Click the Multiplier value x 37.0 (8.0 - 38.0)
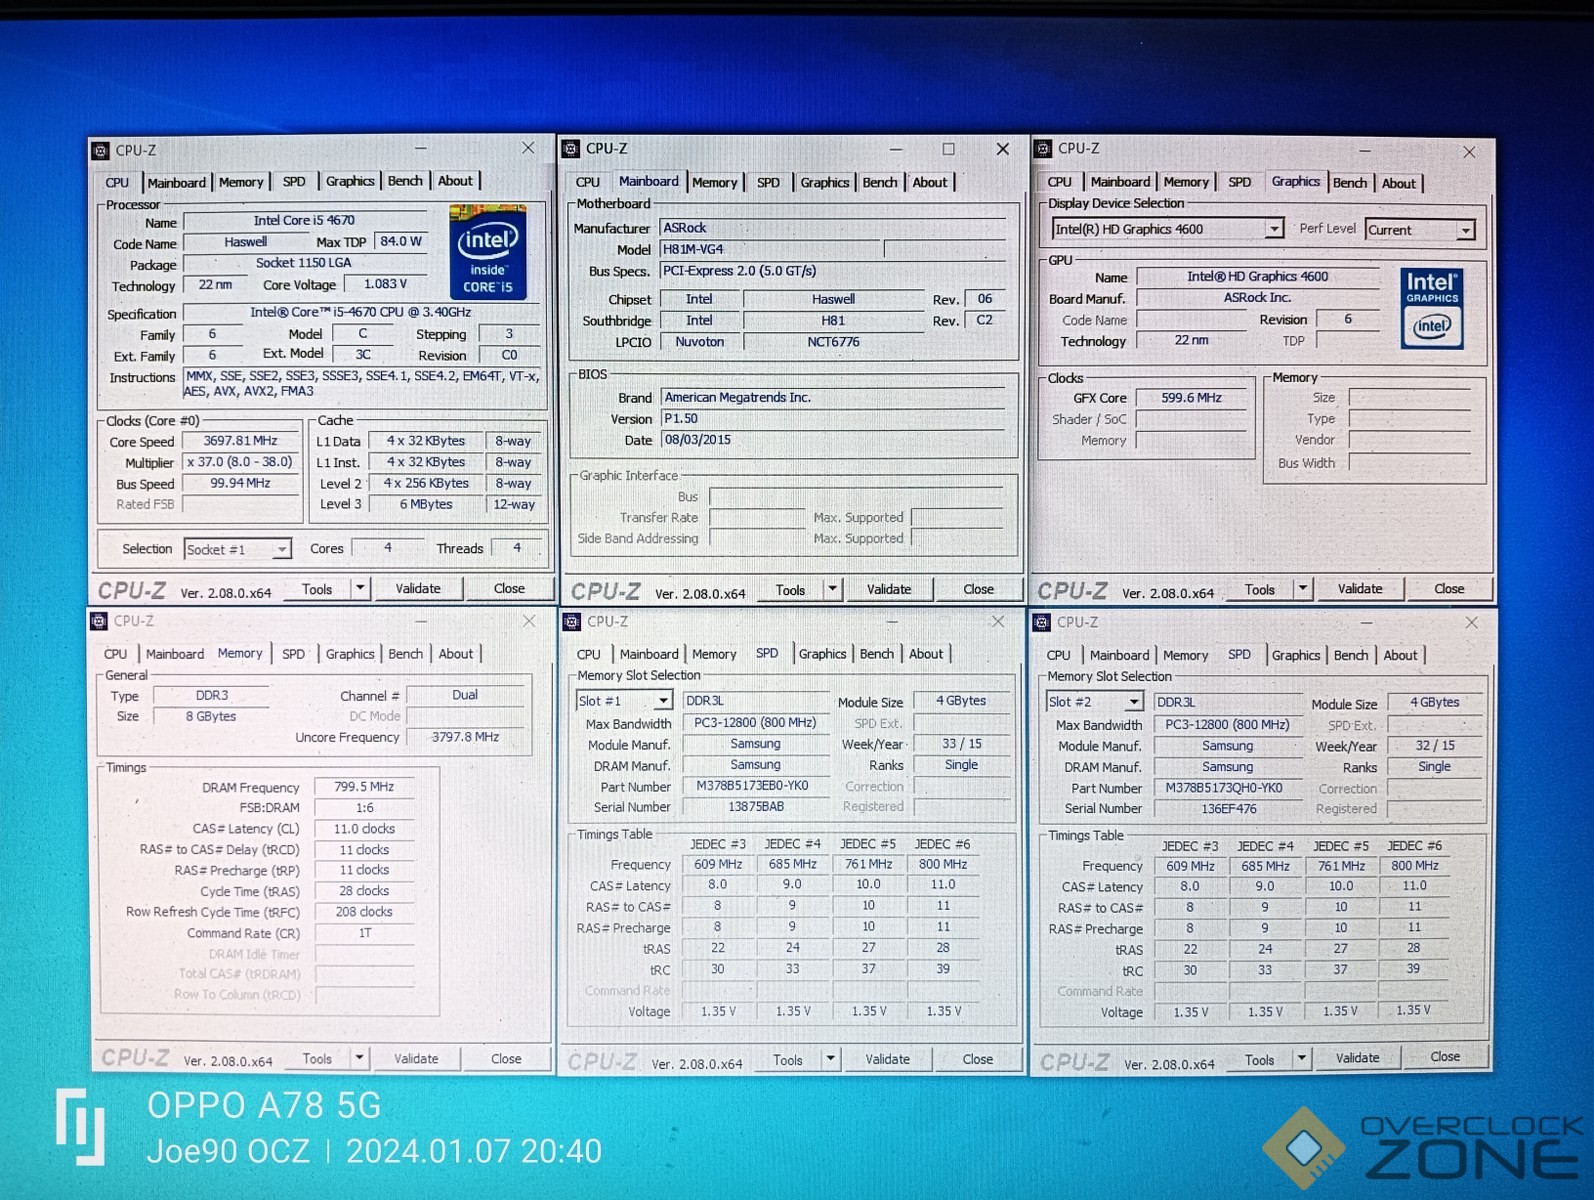1594x1200 pixels. [x=240, y=462]
